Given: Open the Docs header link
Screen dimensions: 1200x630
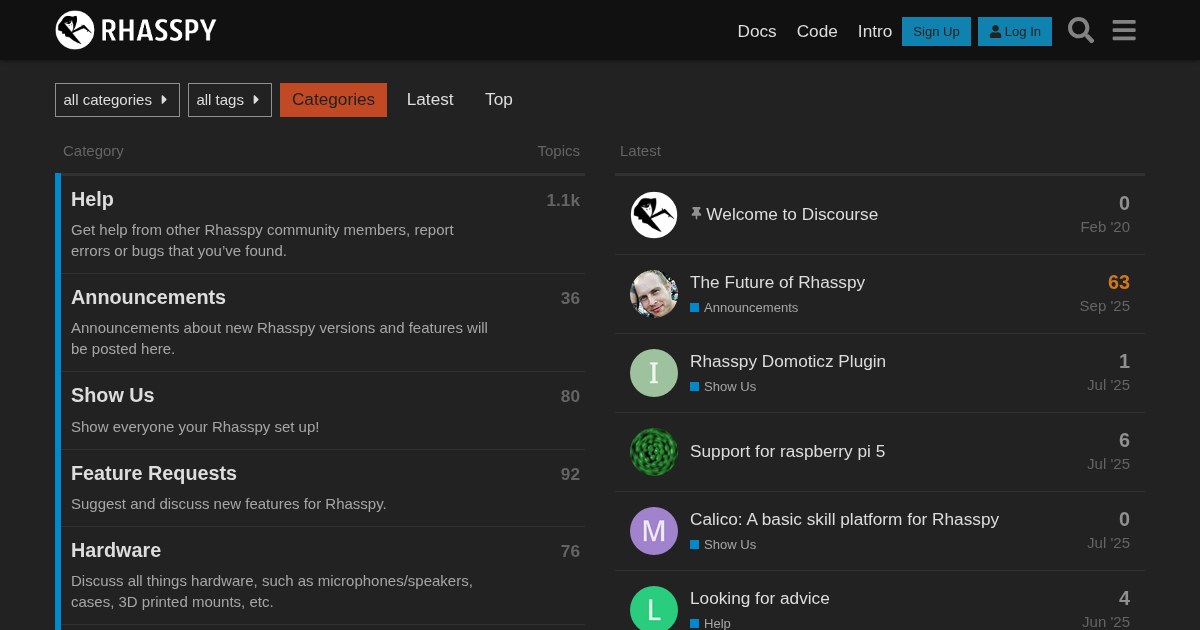Looking at the screenshot, I should [x=757, y=31].
